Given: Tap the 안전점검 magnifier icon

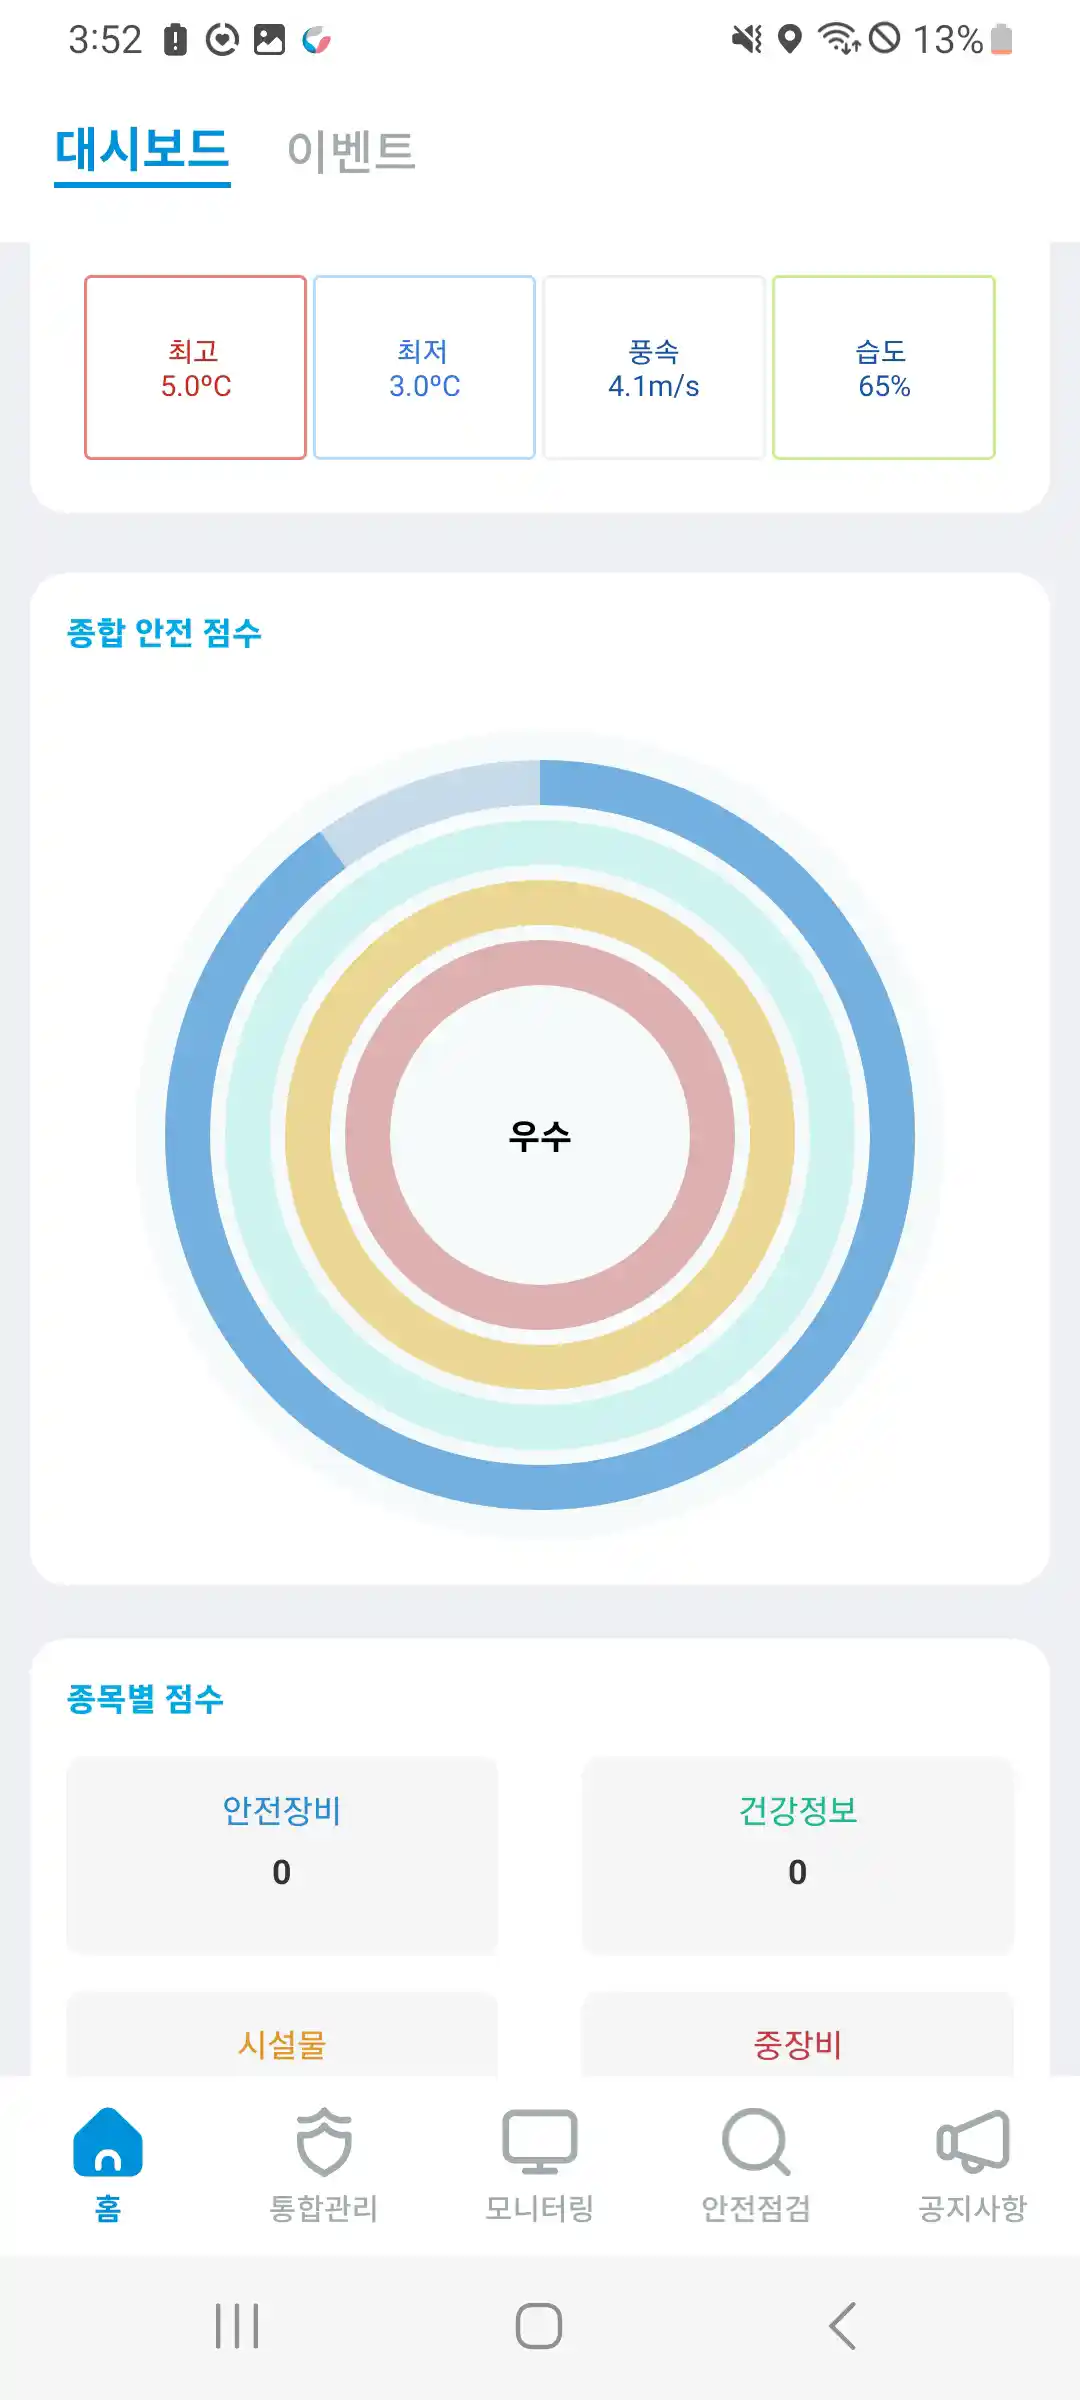Looking at the screenshot, I should coord(756,2142).
